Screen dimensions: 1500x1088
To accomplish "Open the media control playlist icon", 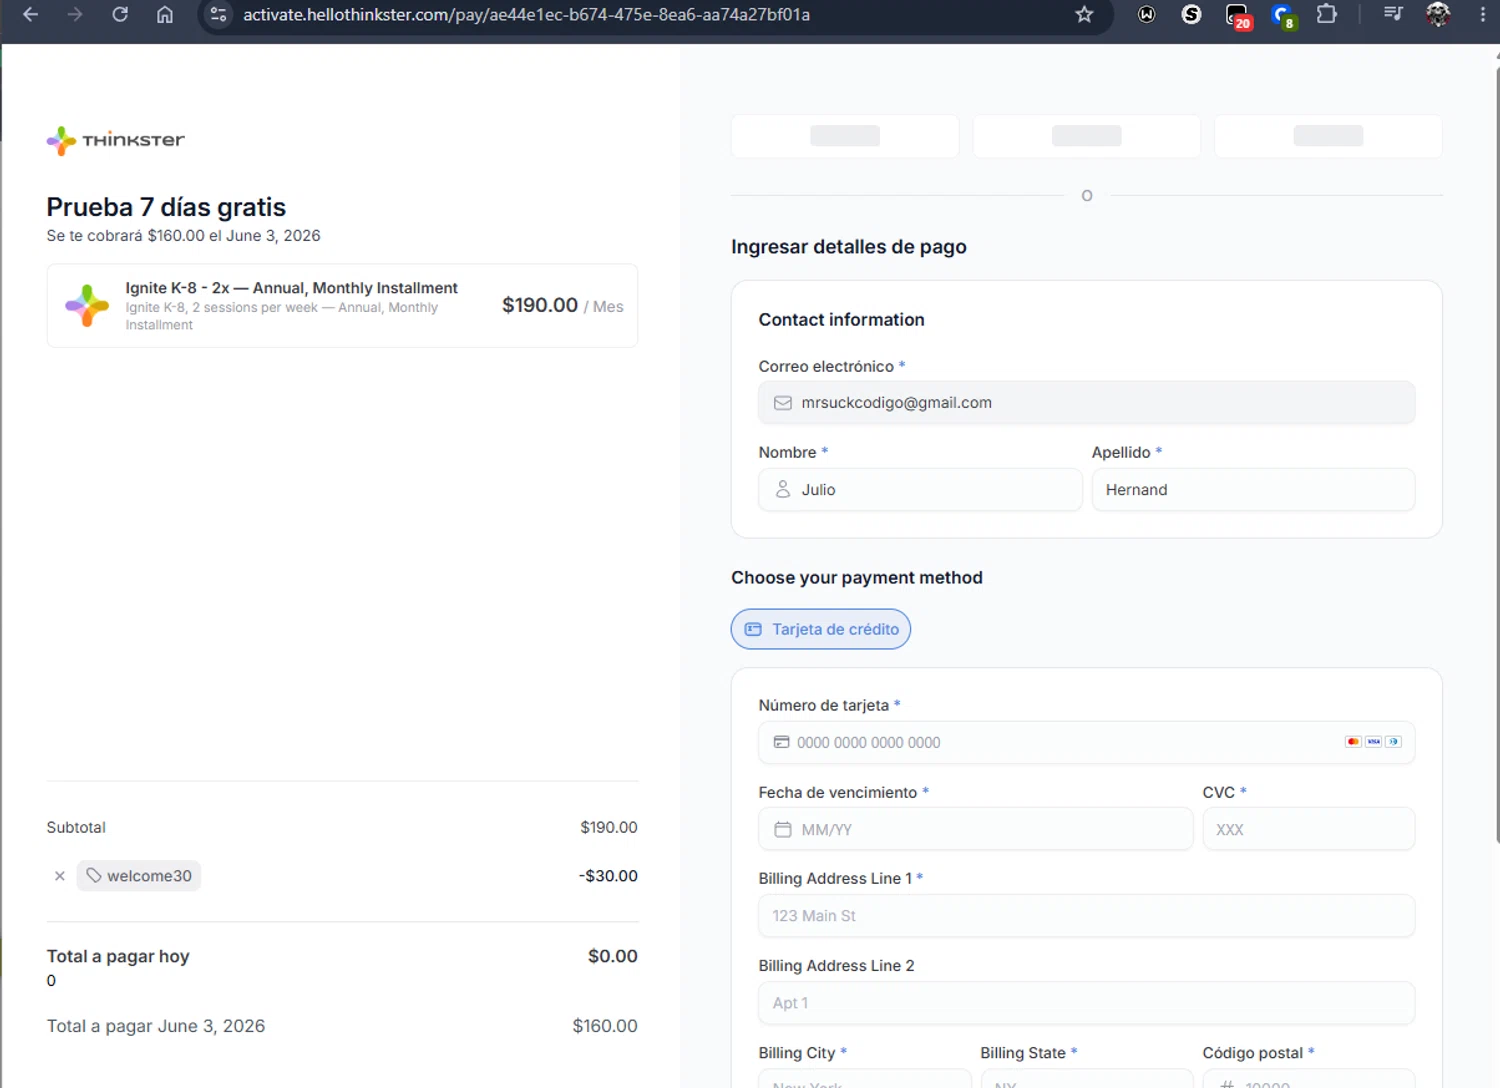I will (1393, 14).
